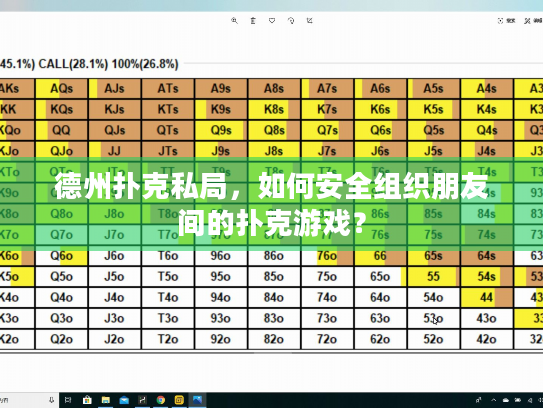Click the A8s cell
Image resolution: width=543 pixels, height=408 pixels.
click(x=274, y=89)
